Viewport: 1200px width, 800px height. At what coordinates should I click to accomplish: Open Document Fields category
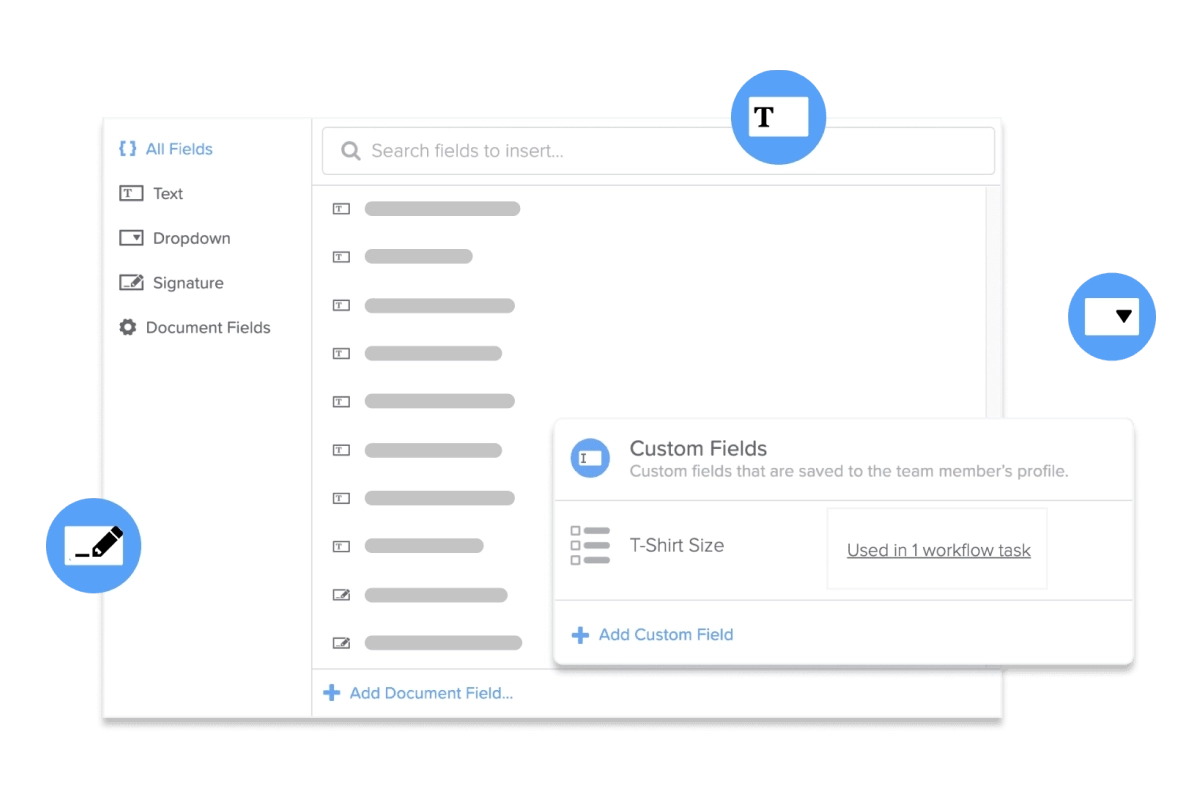point(208,327)
